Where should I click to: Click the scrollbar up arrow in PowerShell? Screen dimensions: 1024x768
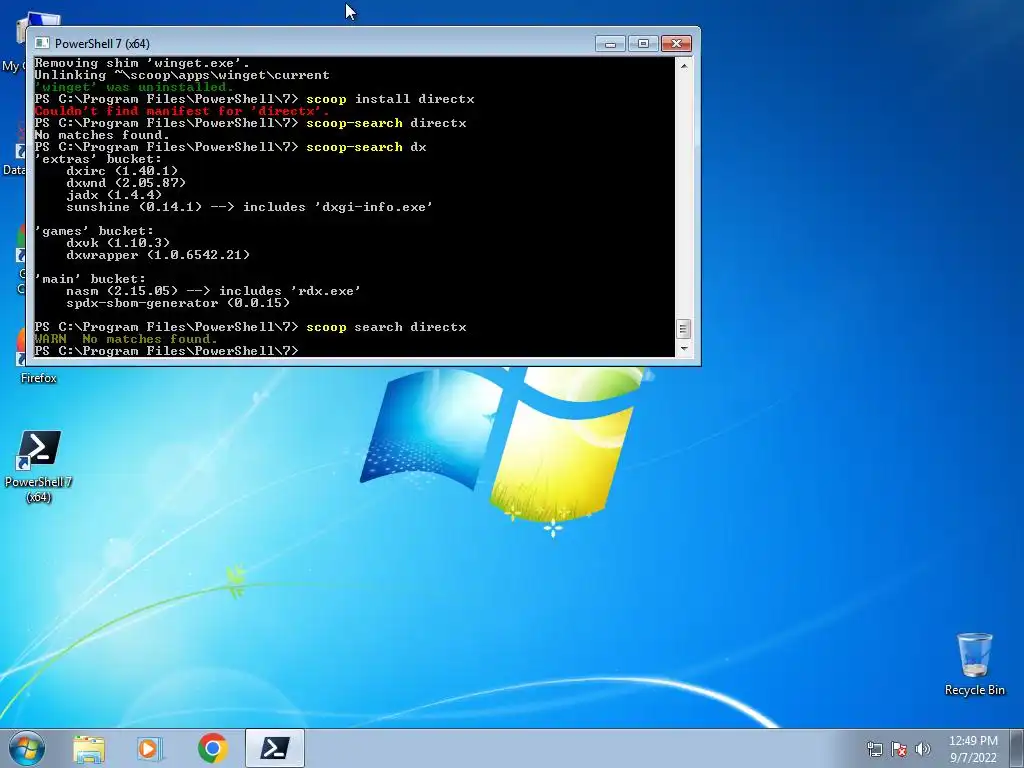pyautogui.click(x=683, y=65)
